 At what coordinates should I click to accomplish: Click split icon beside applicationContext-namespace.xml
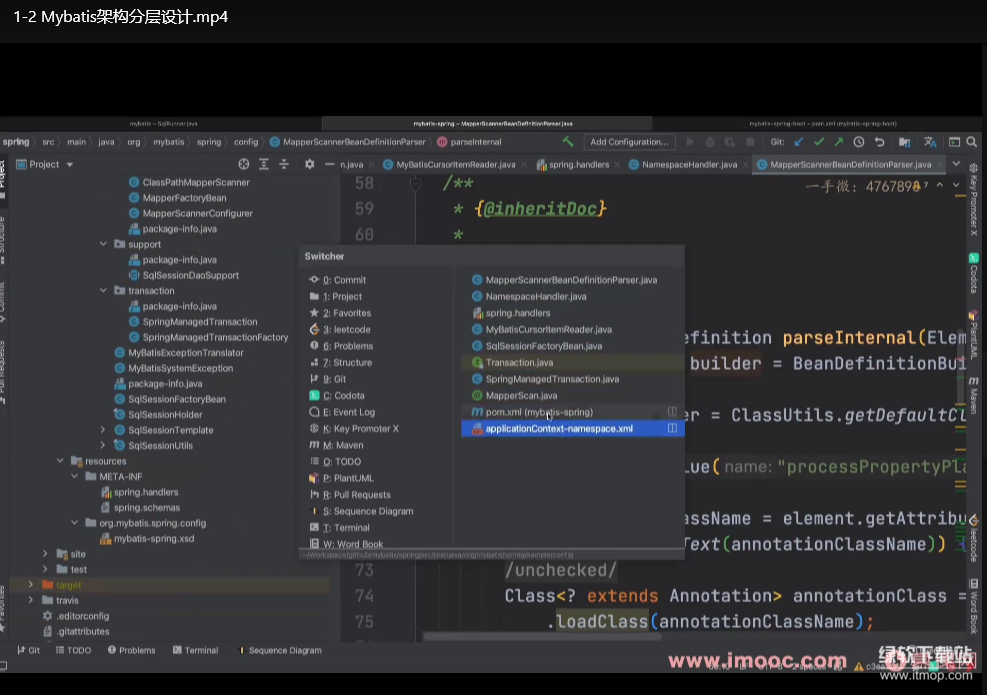click(672, 429)
